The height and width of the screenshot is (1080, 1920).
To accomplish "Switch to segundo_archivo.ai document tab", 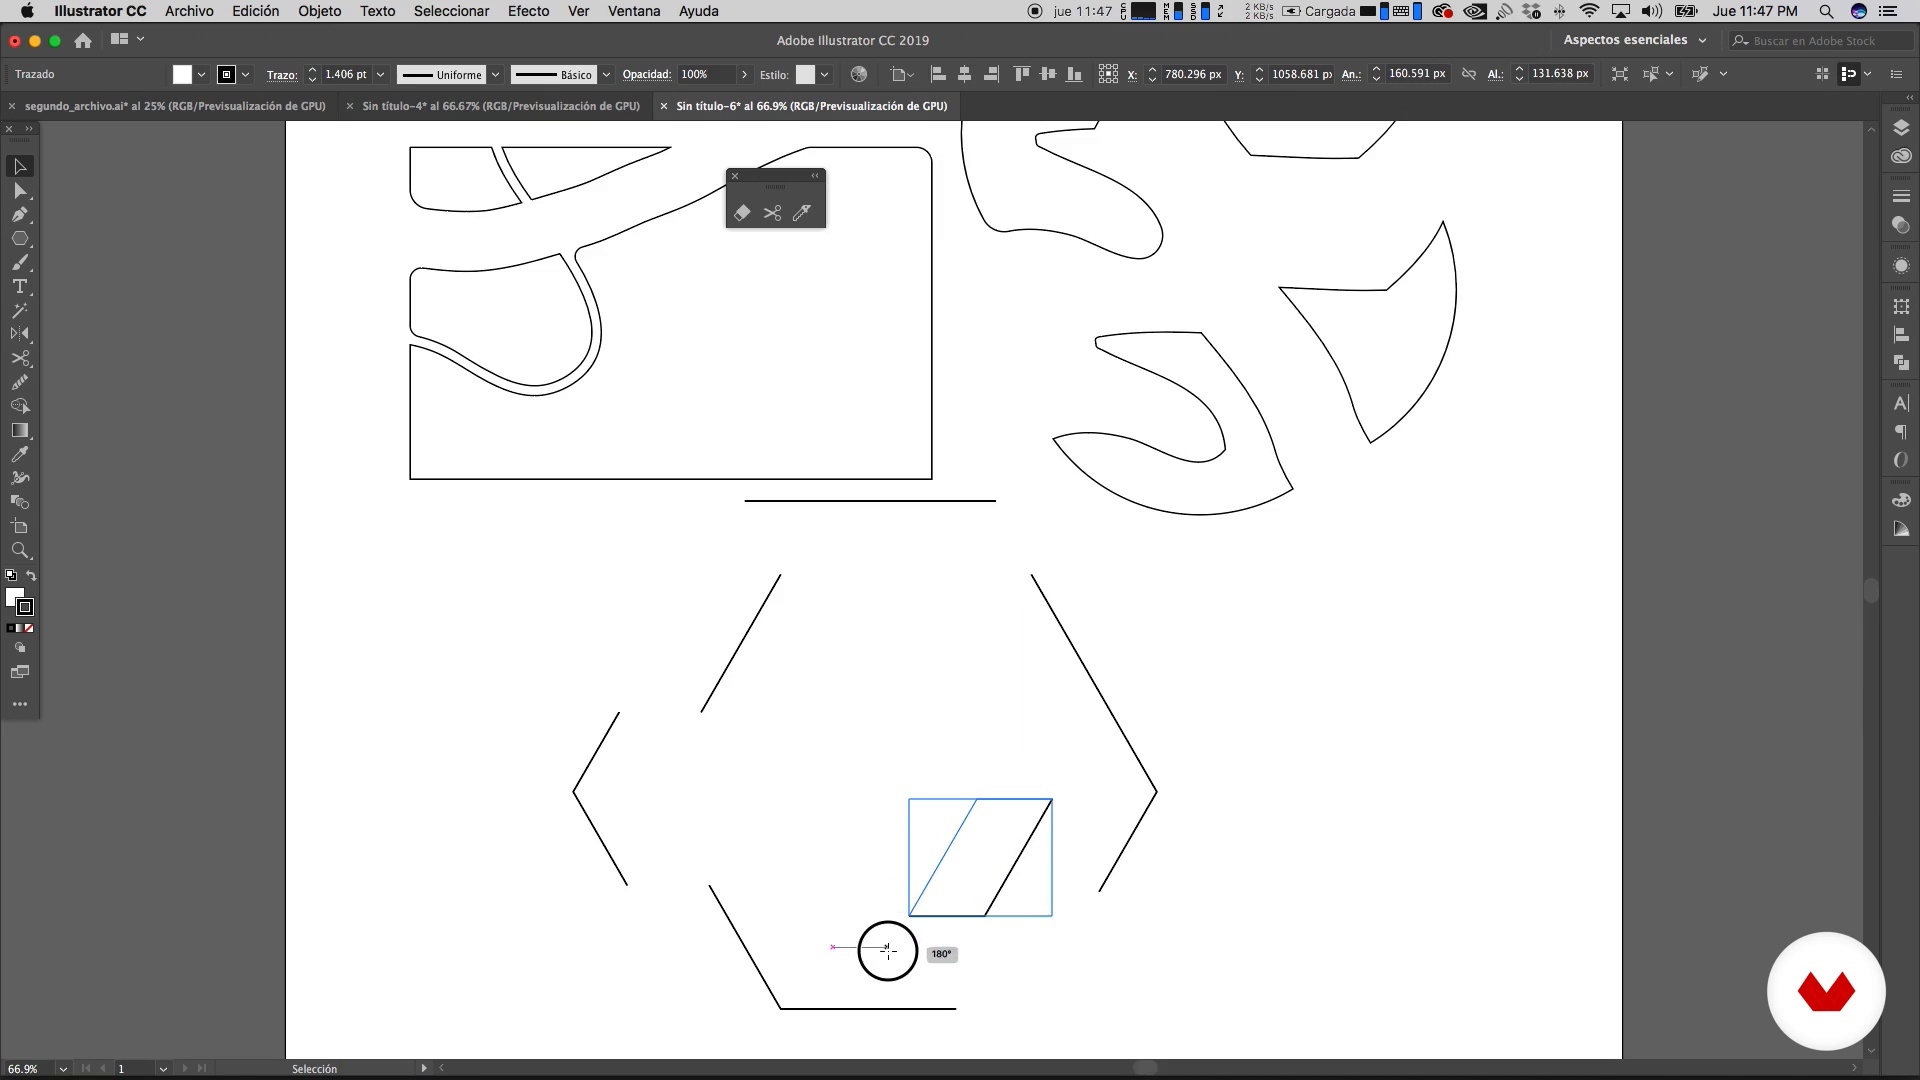I will pyautogui.click(x=175, y=106).
